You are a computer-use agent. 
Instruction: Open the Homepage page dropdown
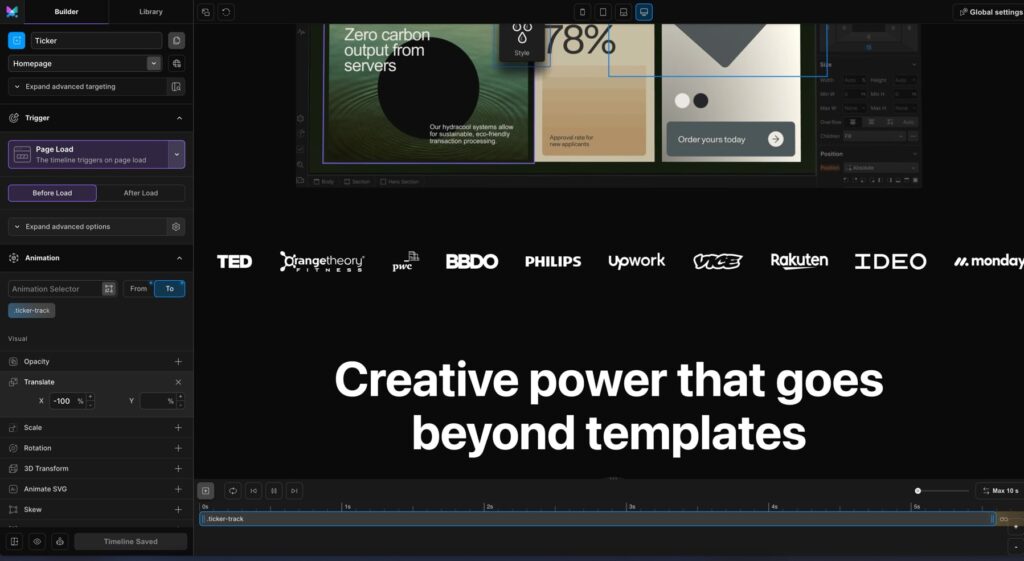tap(84, 63)
